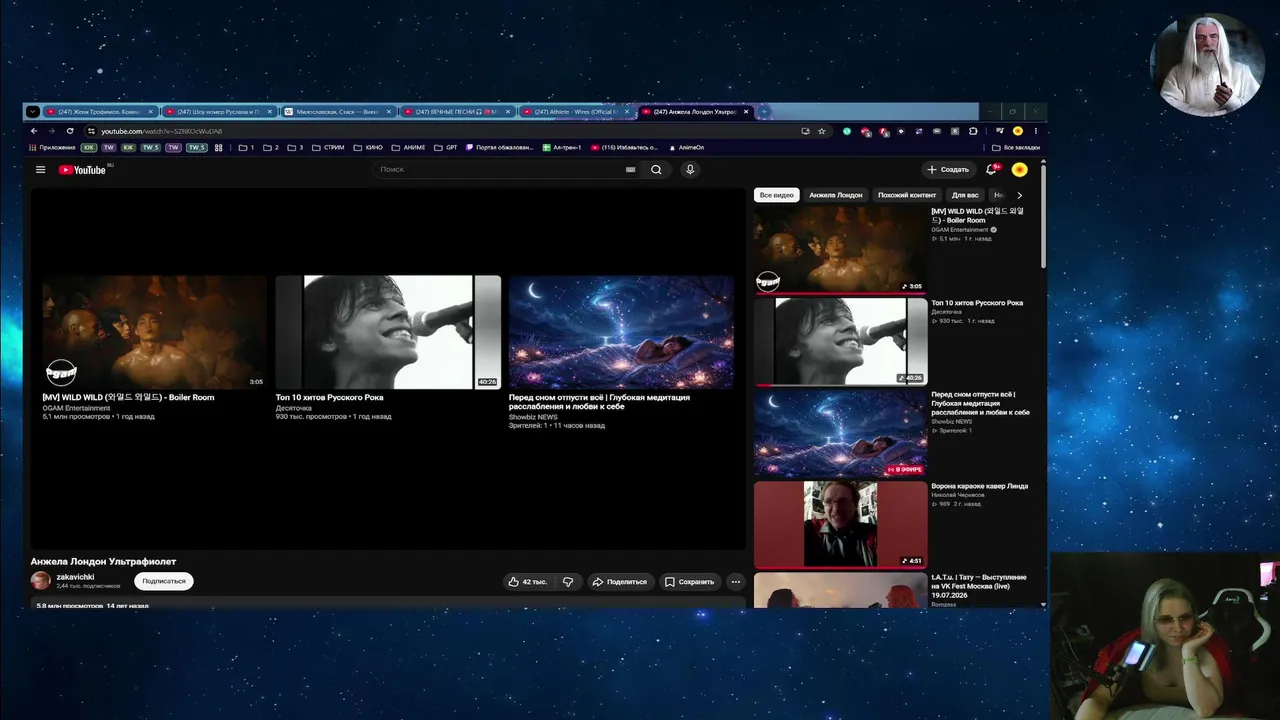
Task: Open the GPT bookmark folder
Action: click(x=446, y=148)
